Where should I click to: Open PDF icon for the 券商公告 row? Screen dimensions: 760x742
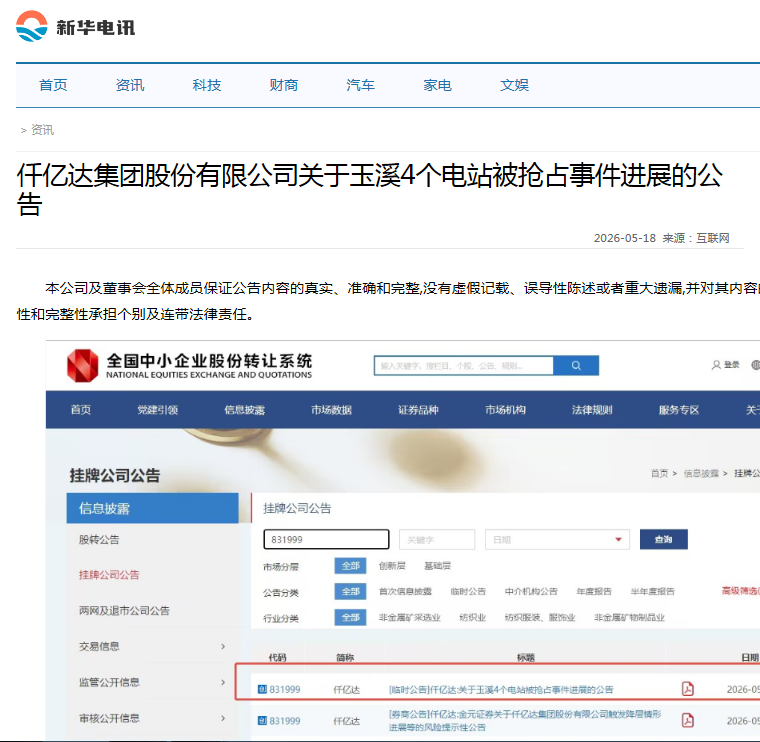[688, 720]
